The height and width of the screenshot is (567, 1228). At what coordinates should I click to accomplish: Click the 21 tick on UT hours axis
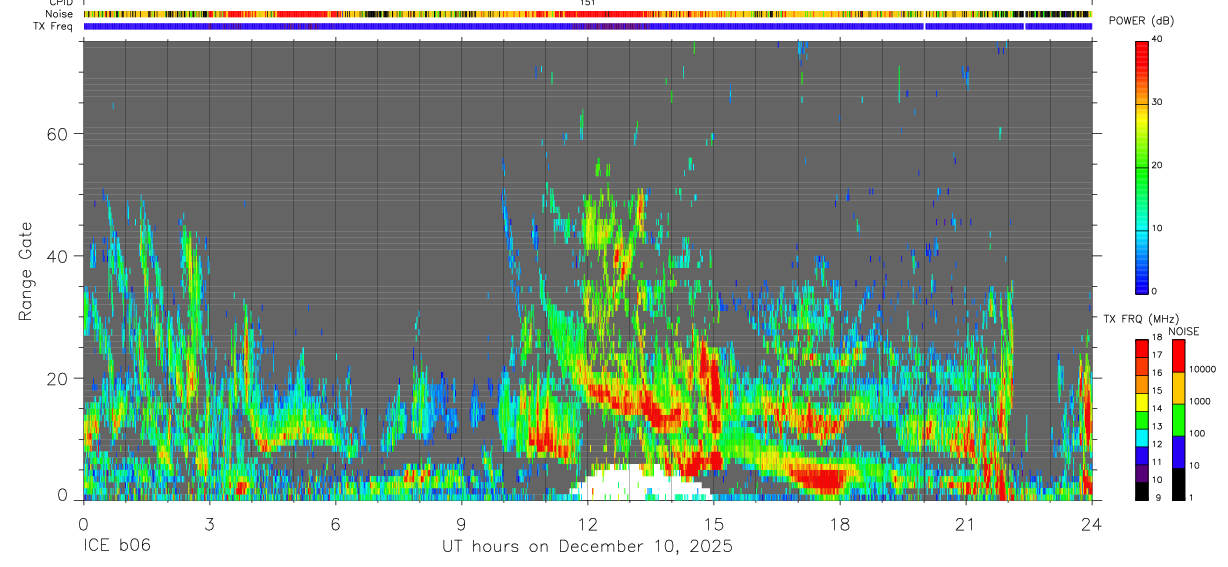[x=966, y=524]
